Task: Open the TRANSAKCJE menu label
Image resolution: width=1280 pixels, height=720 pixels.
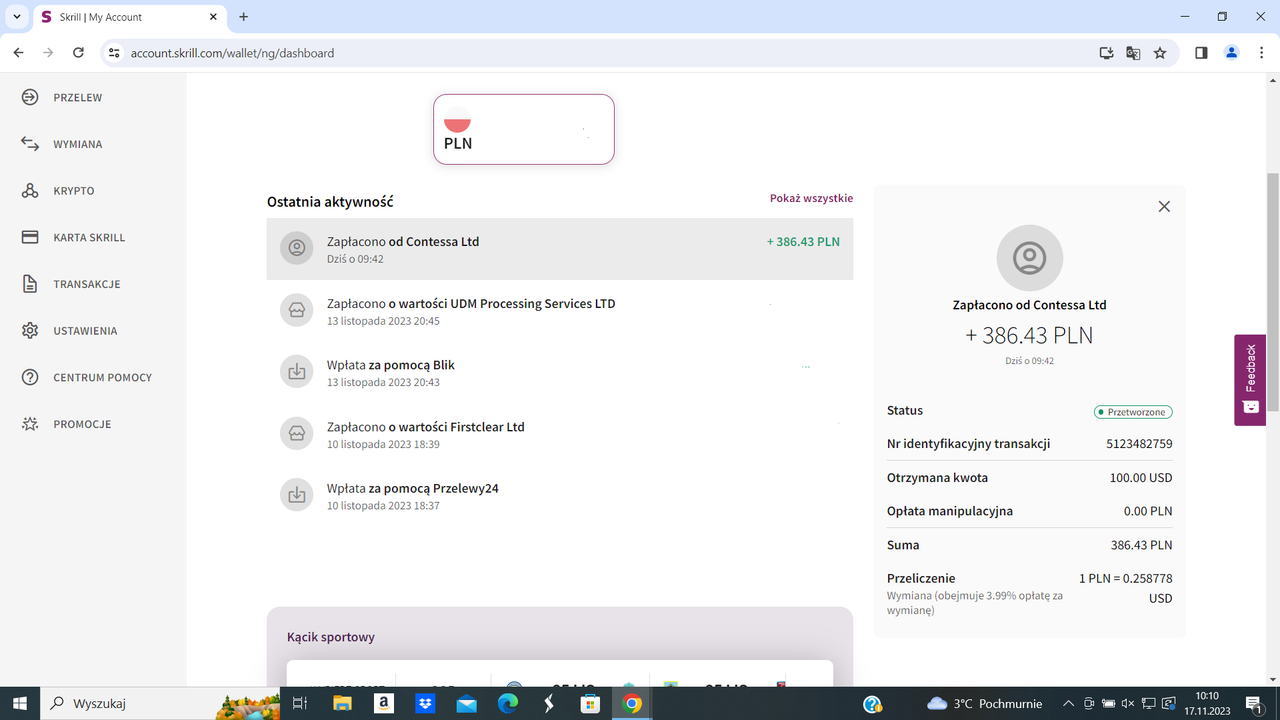Action: (x=87, y=284)
